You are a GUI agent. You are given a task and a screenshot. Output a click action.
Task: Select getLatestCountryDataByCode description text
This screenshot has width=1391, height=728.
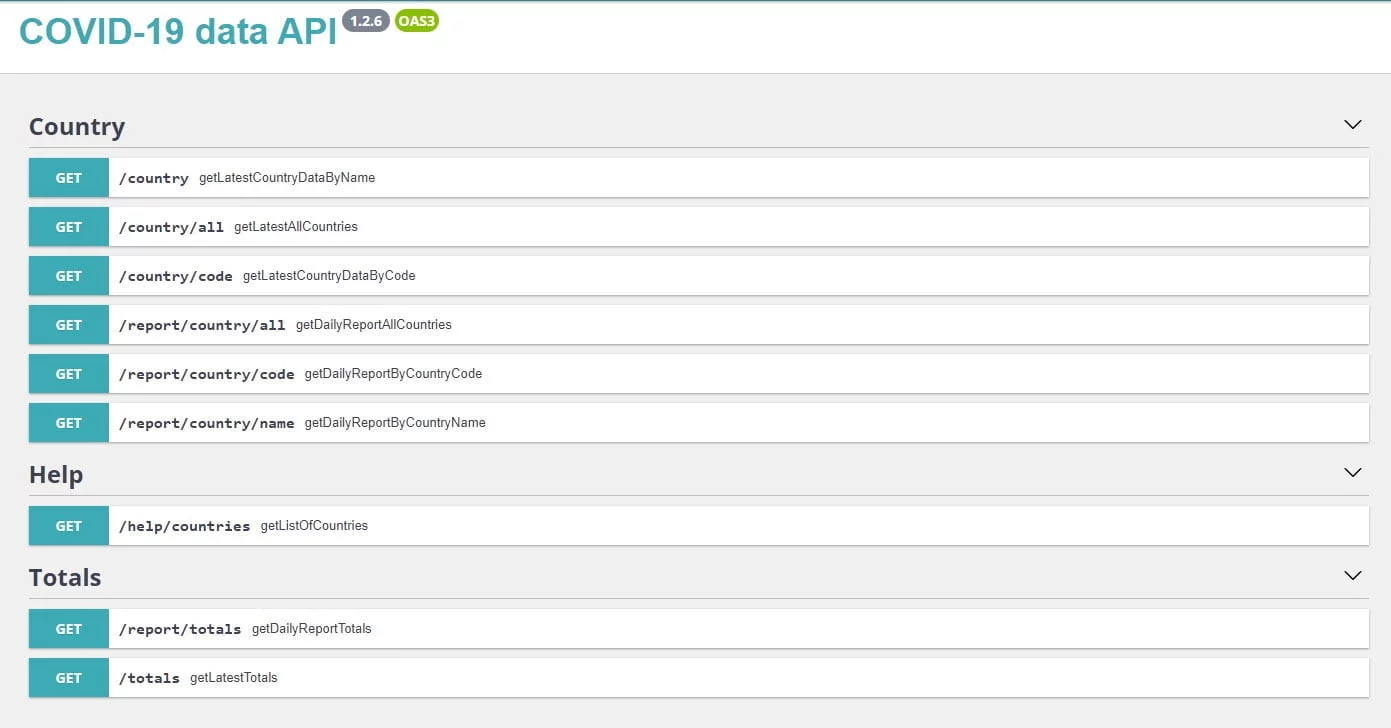329,275
